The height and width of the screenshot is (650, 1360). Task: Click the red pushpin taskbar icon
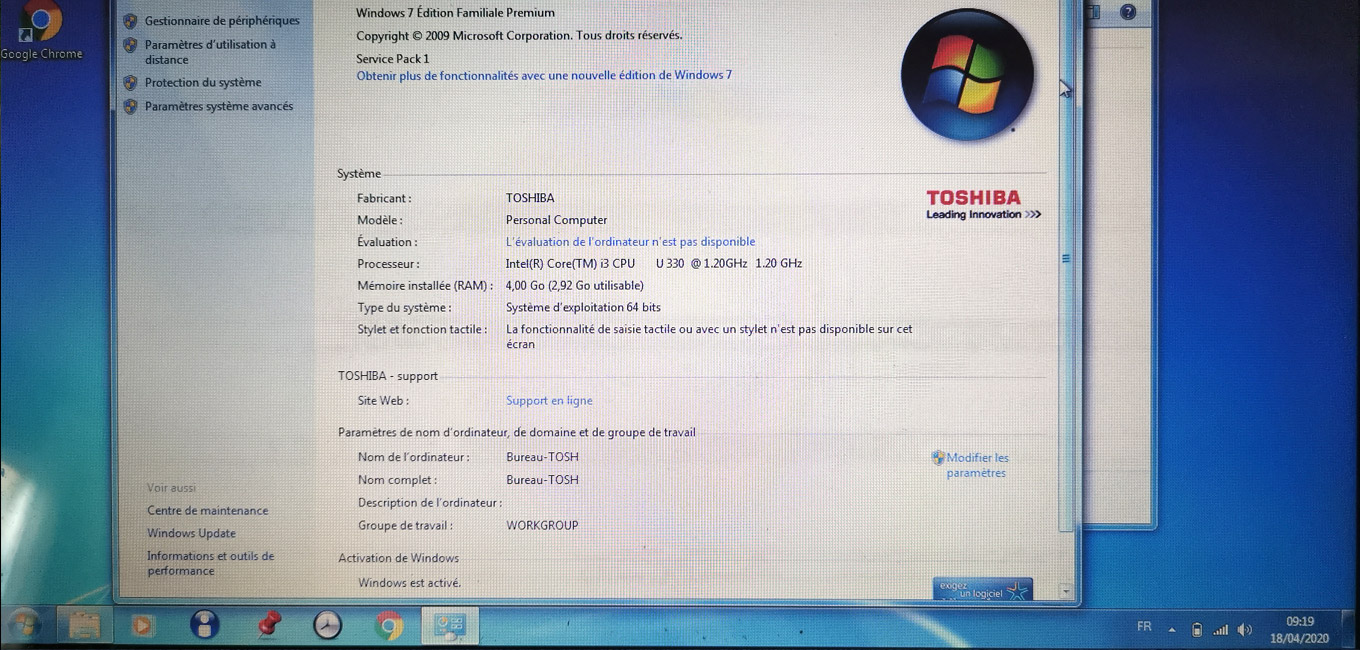pyautogui.click(x=268, y=625)
